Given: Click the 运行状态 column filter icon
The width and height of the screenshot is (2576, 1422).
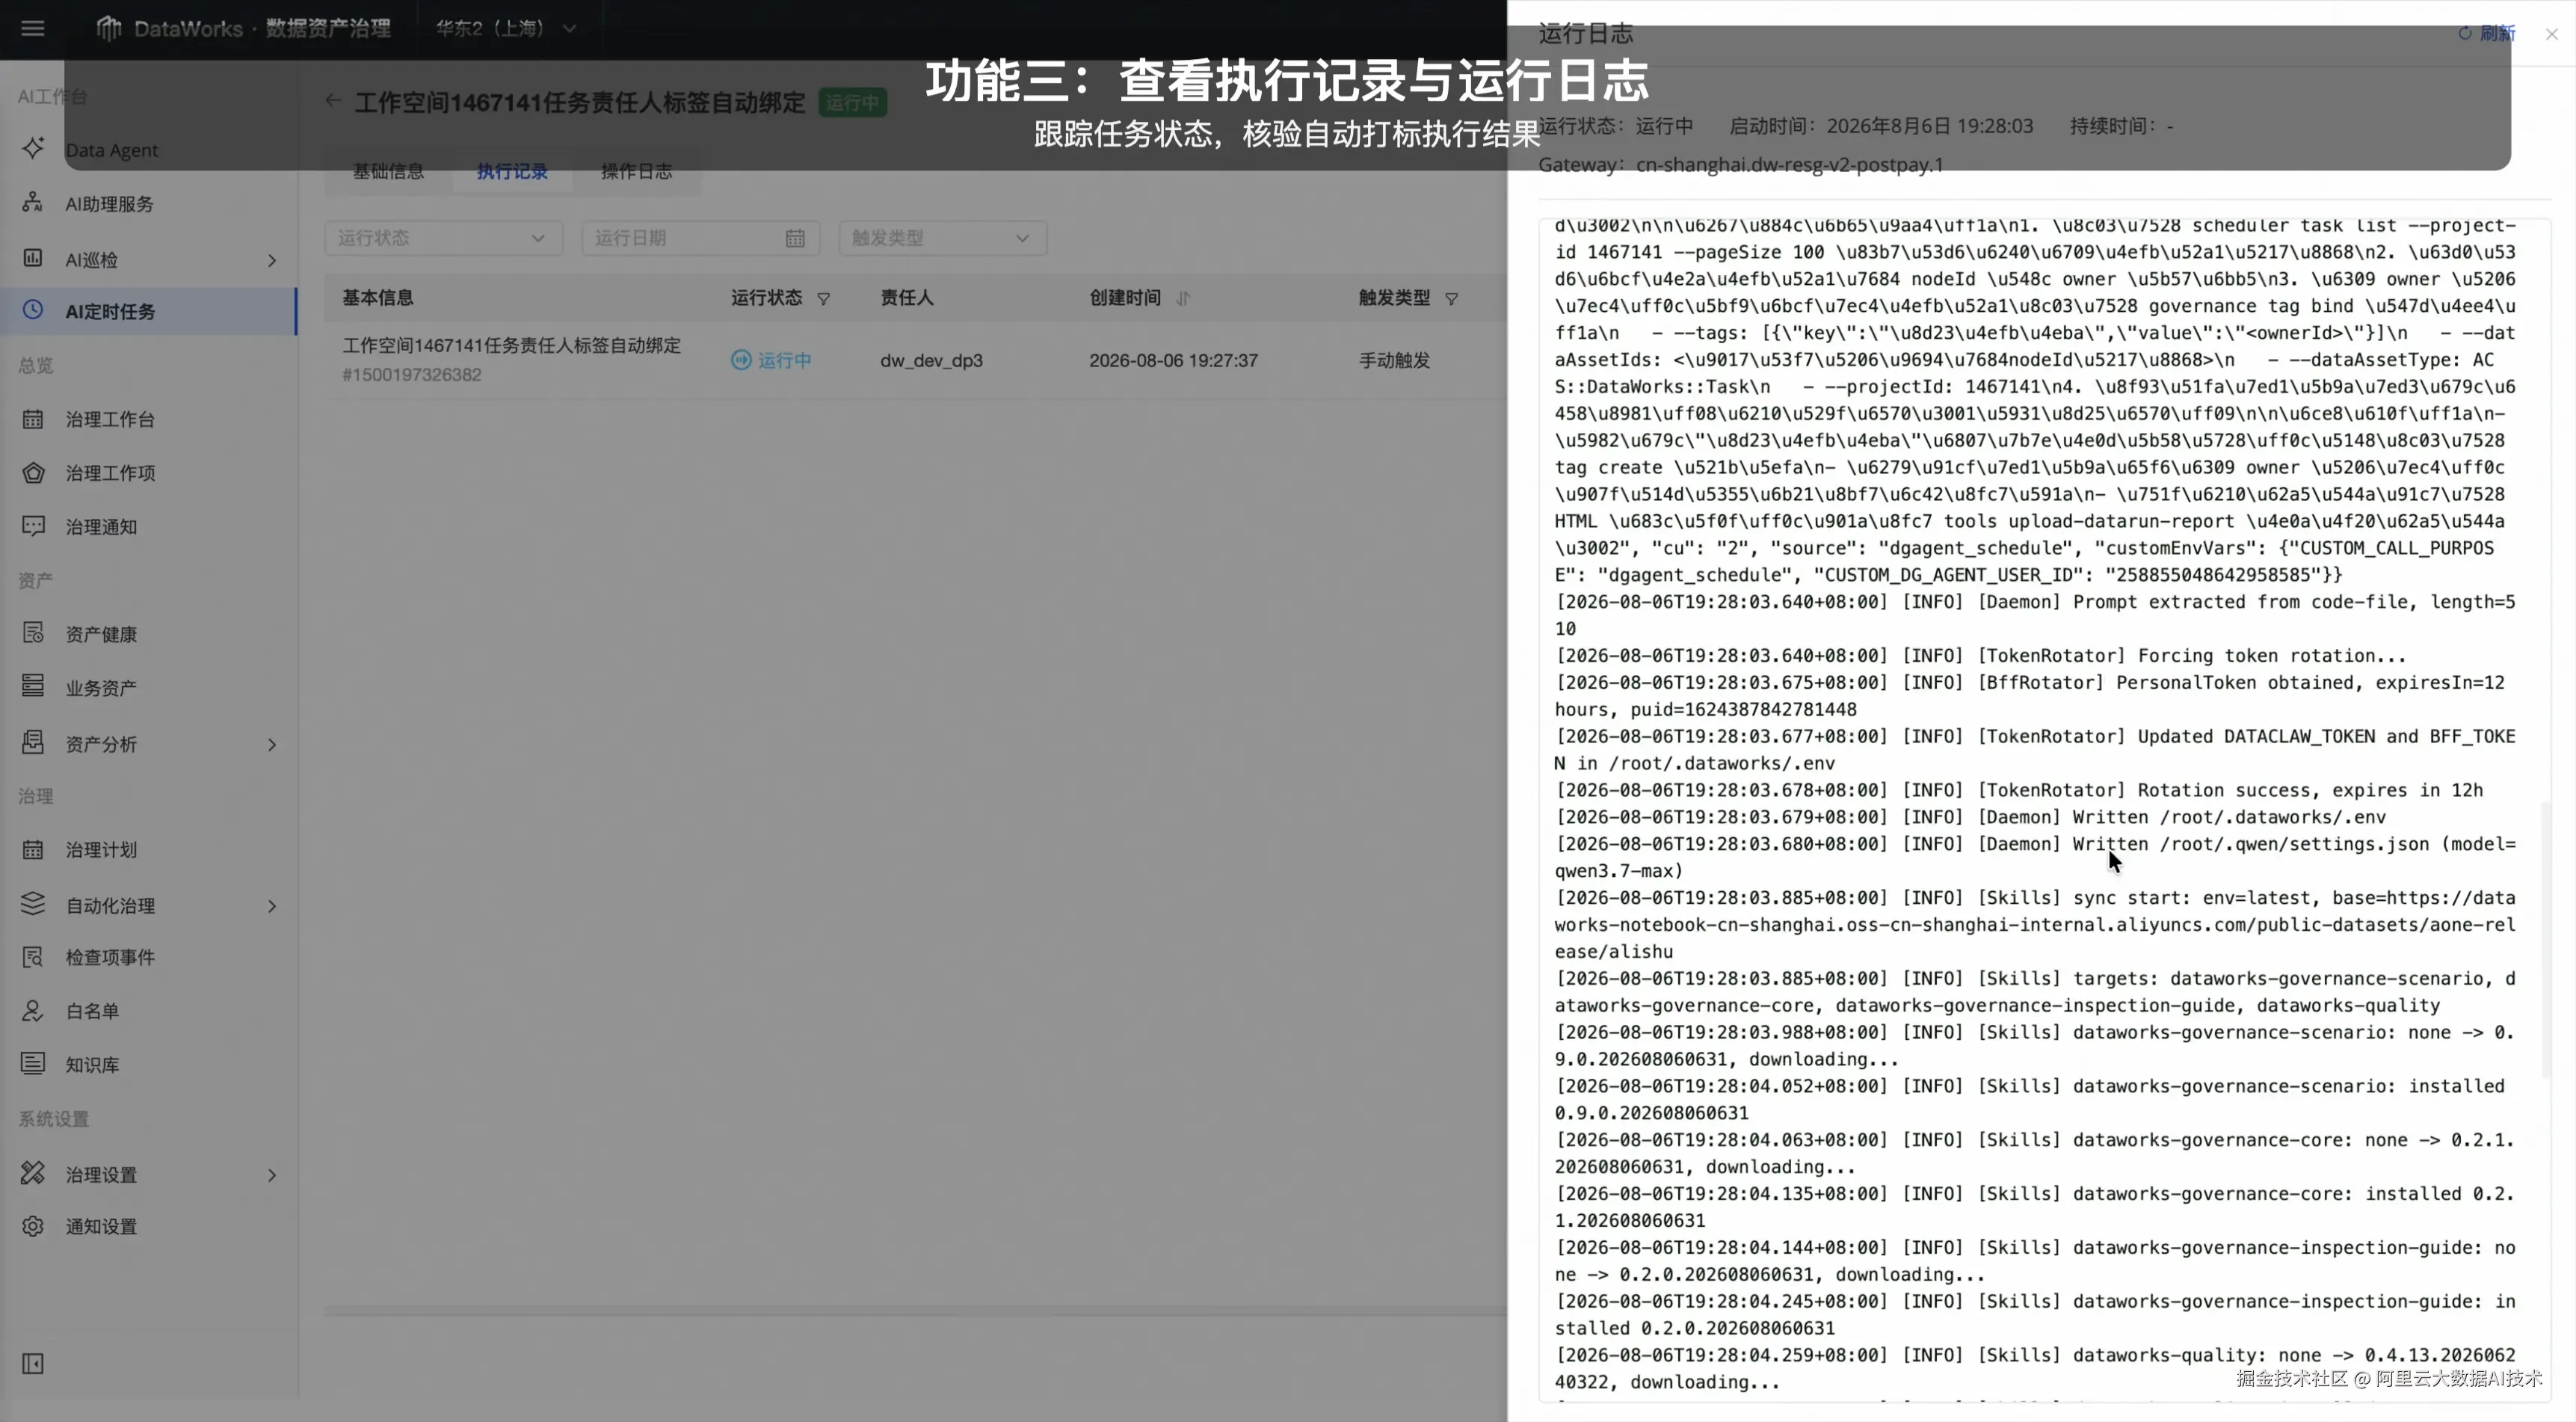Looking at the screenshot, I should coord(824,299).
